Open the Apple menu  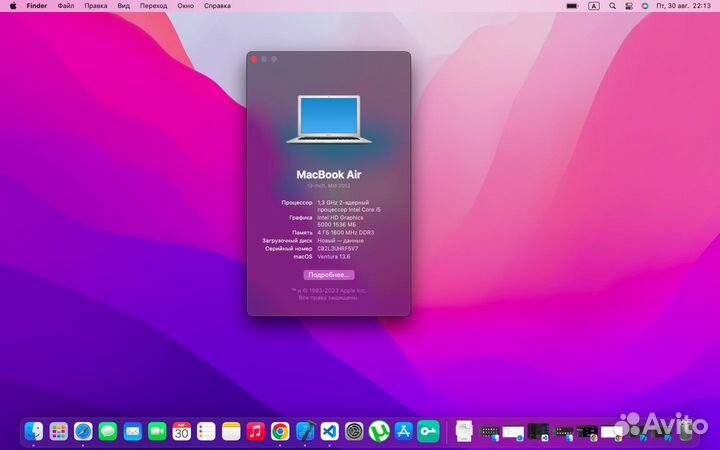(13, 6)
